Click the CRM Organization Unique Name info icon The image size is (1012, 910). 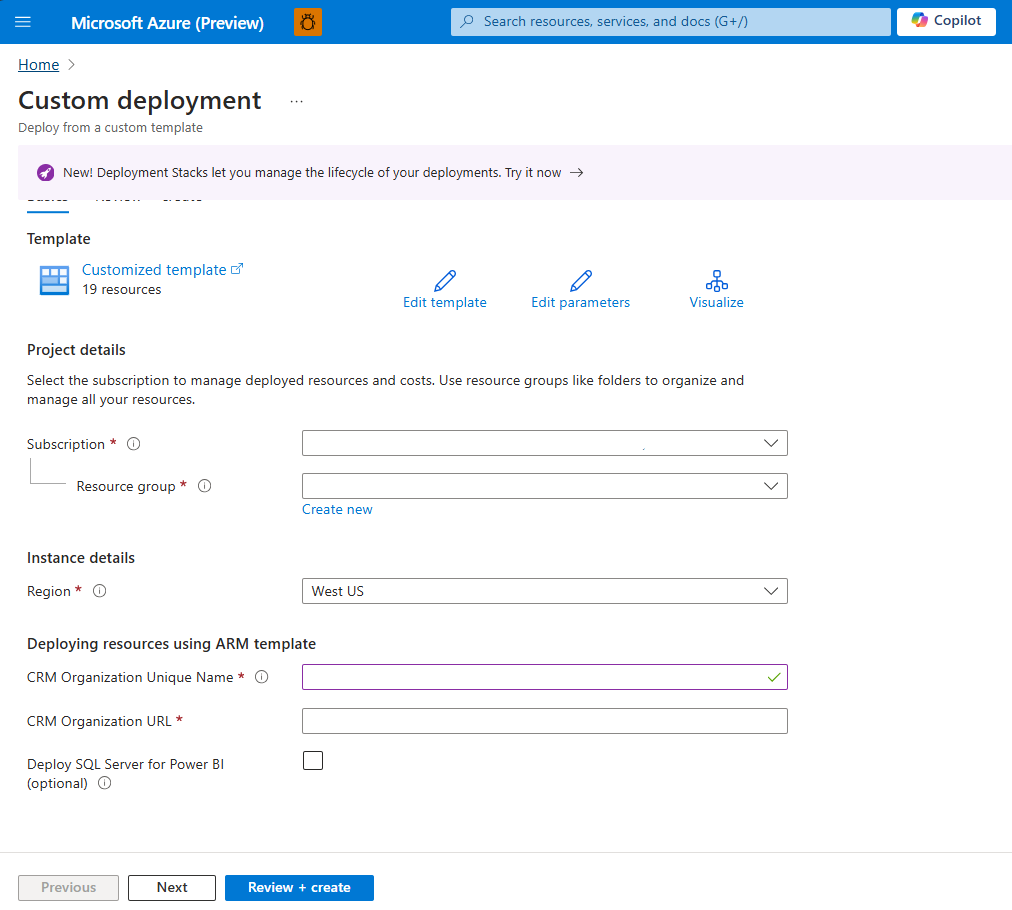click(x=261, y=677)
